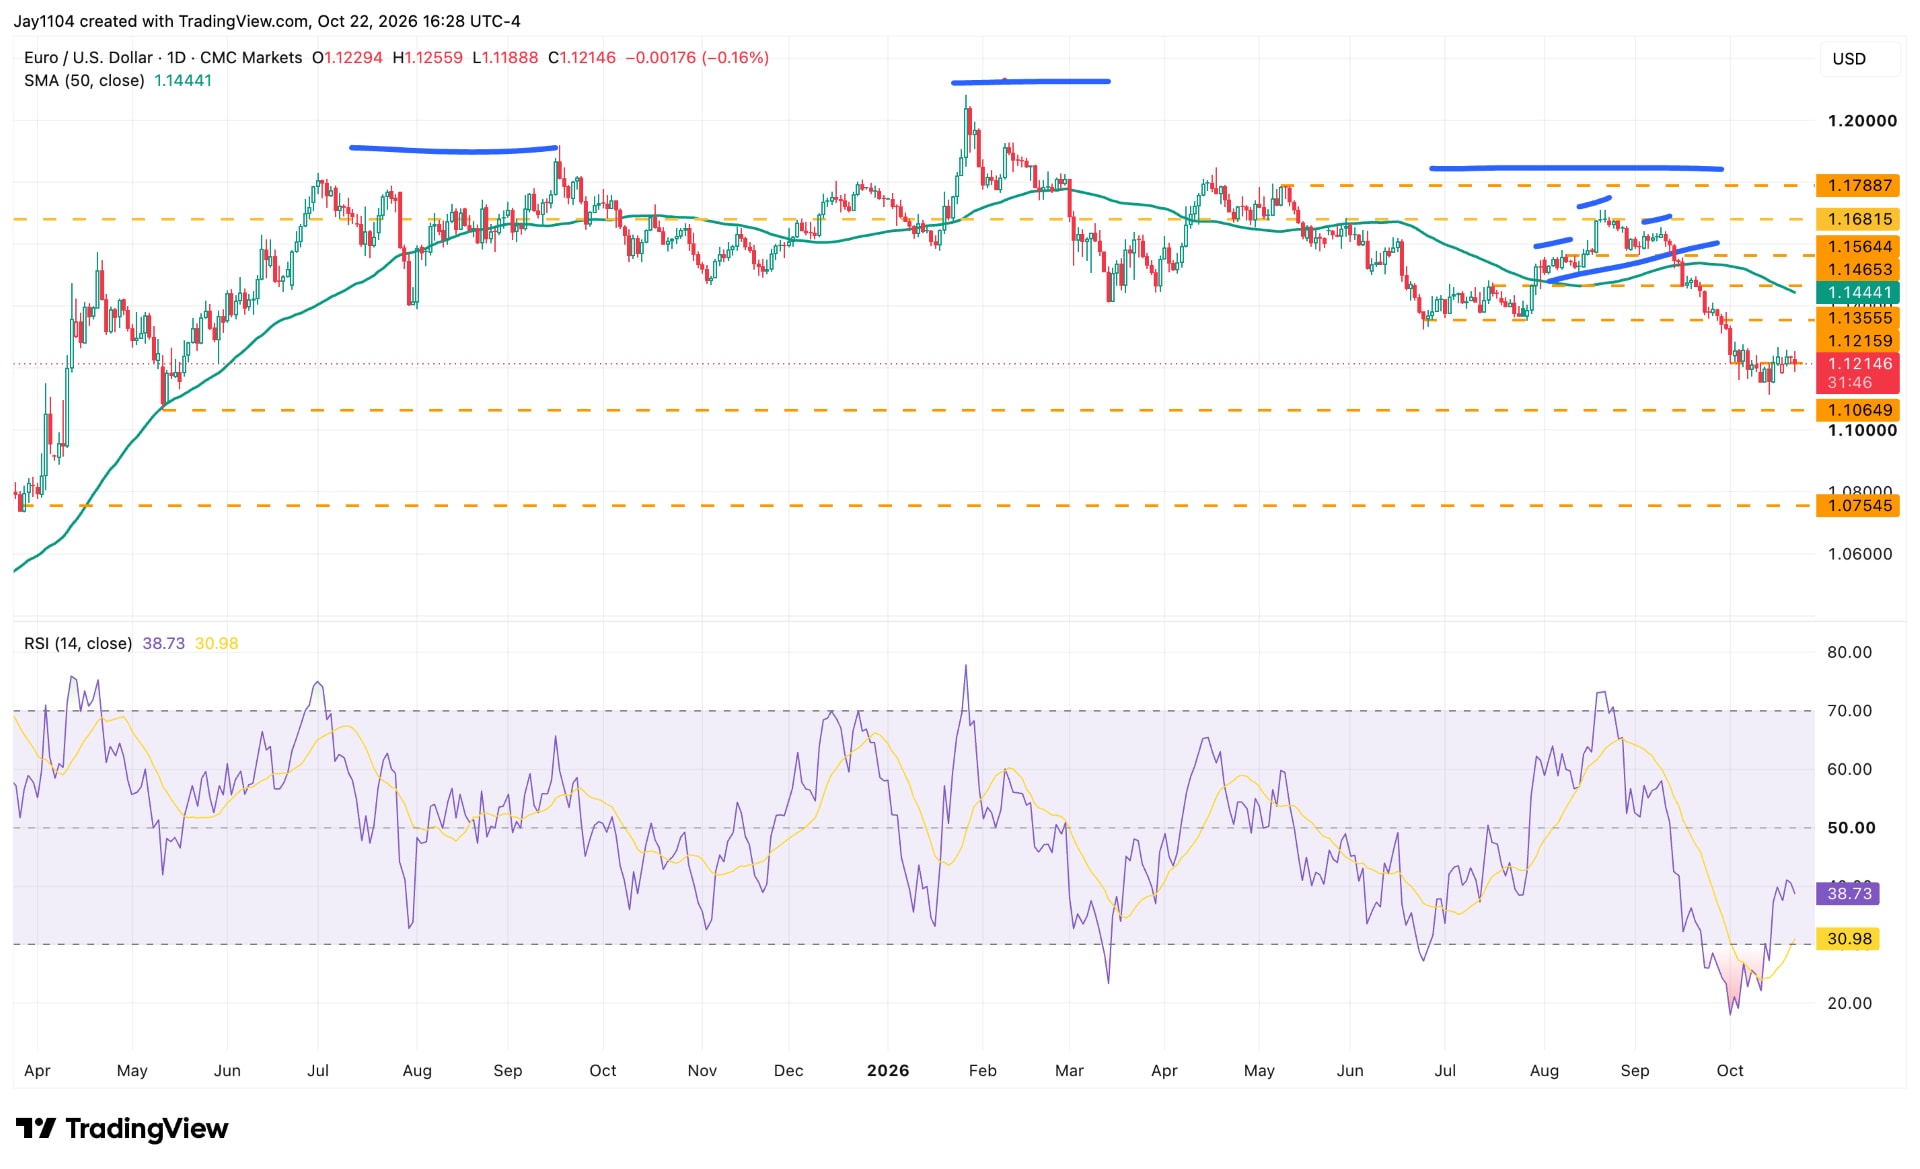Click the RSI value 38.73 in the legend

(x=164, y=644)
